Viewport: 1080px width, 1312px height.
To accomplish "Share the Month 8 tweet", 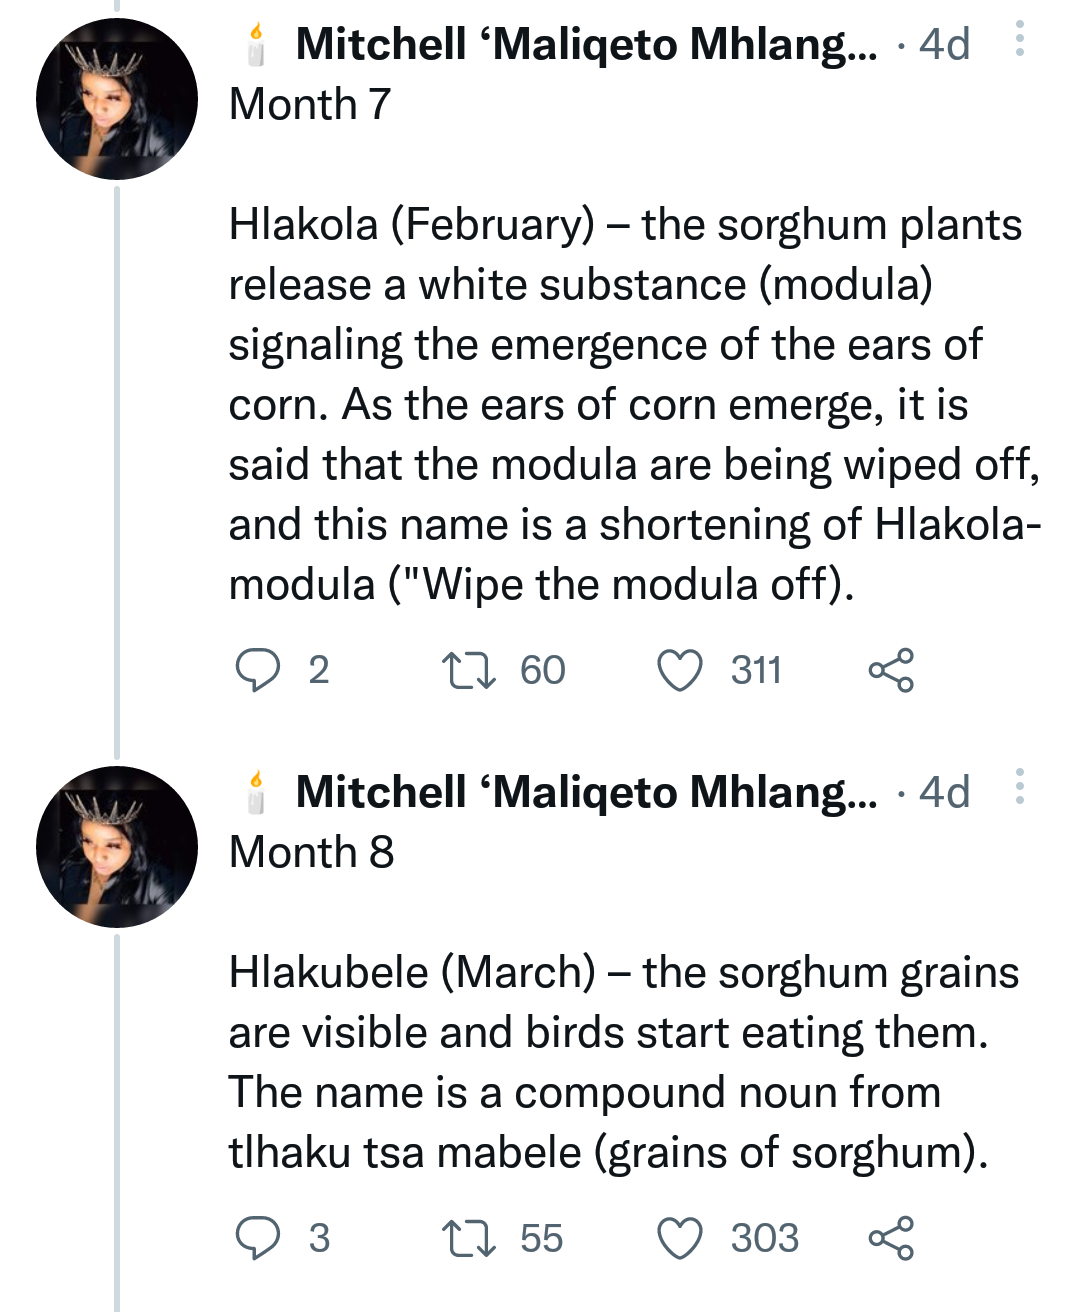I will coord(890,1238).
